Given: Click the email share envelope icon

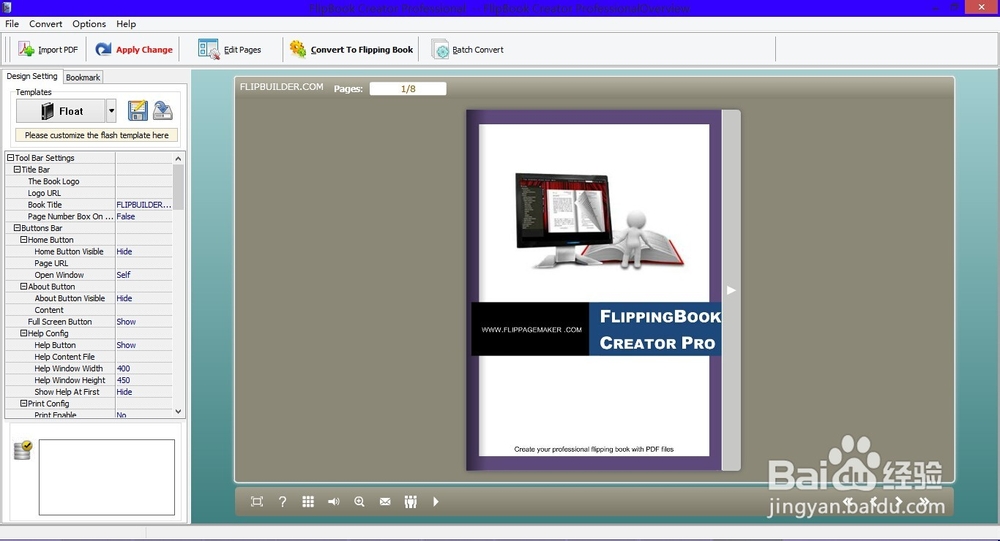Looking at the screenshot, I should [x=385, y=501].
